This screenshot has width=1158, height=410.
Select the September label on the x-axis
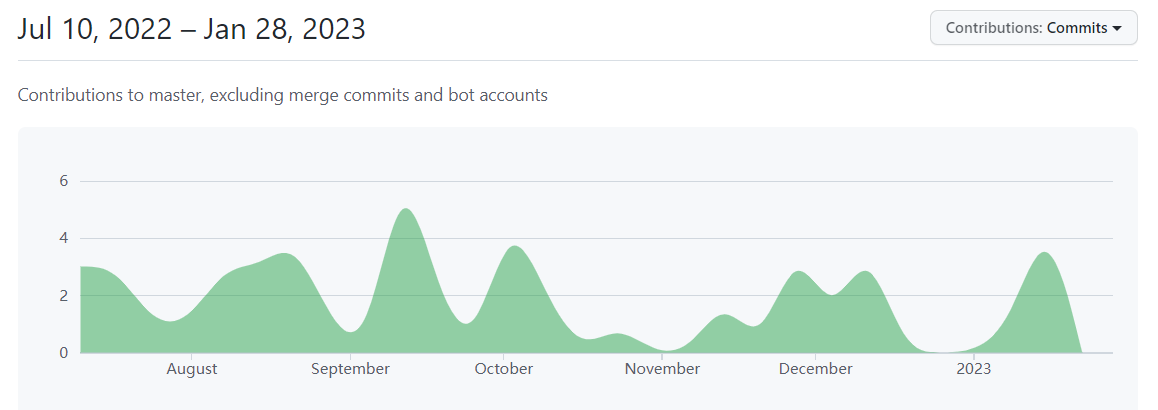[350, 369]
